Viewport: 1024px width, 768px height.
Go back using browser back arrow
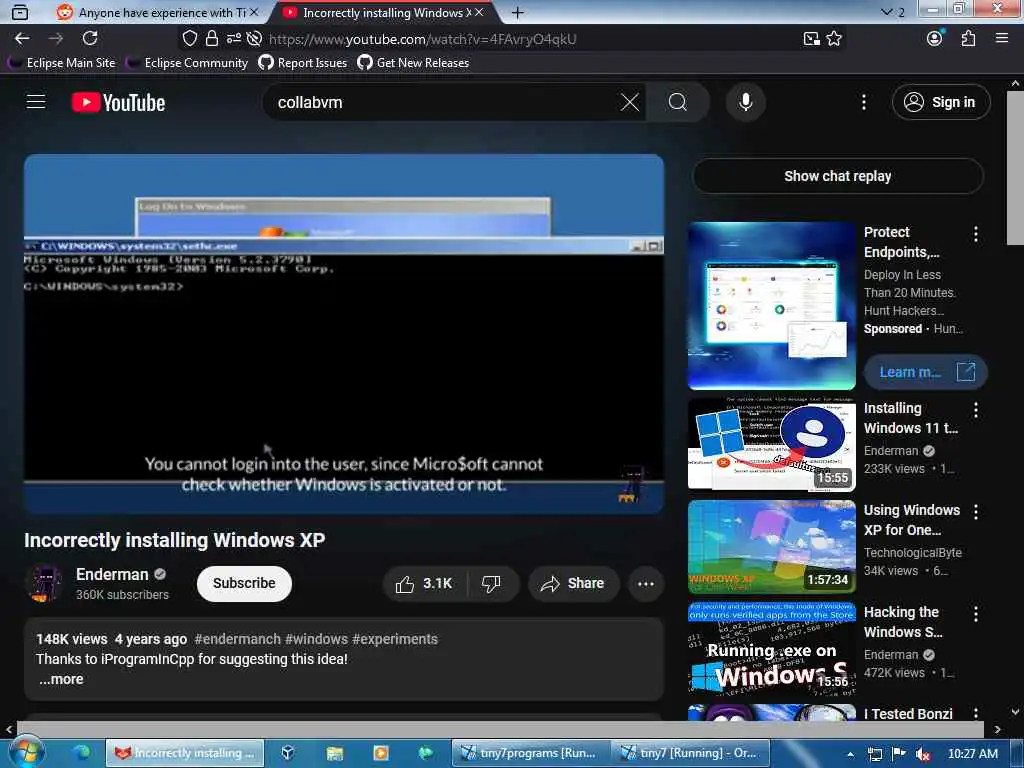tap(22, 39)
